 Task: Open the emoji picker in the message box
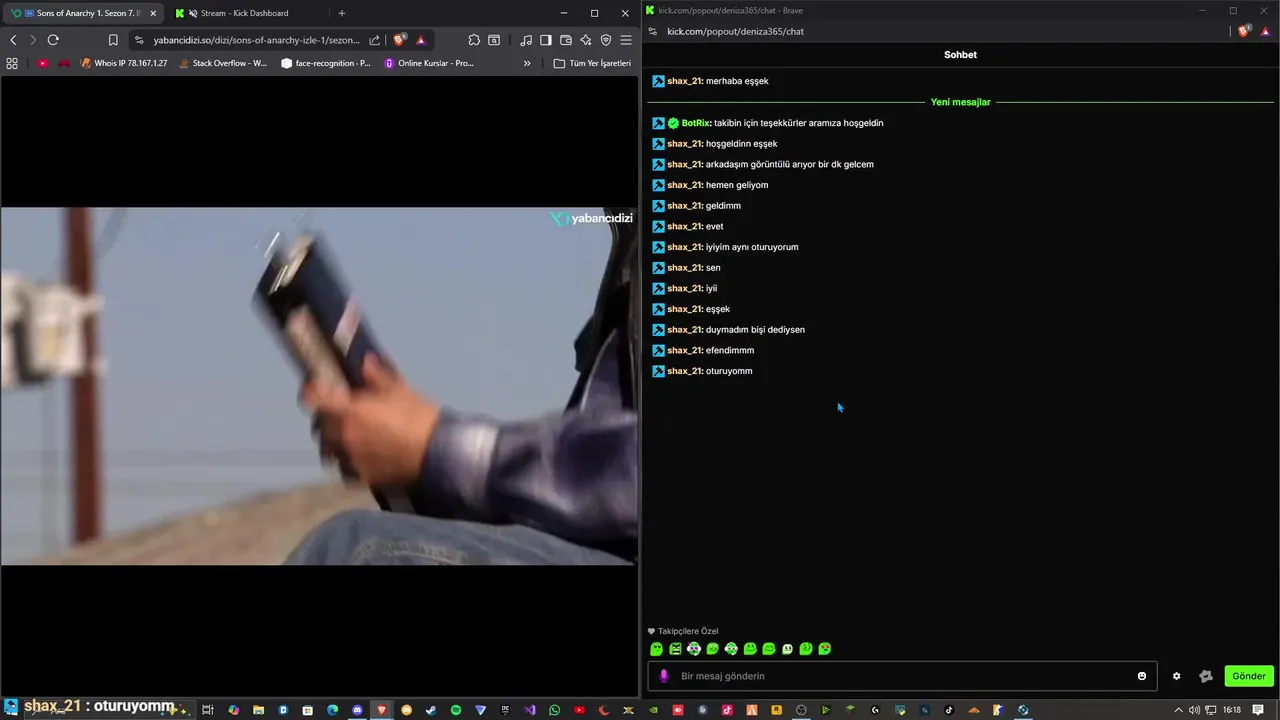[1142, 676]
